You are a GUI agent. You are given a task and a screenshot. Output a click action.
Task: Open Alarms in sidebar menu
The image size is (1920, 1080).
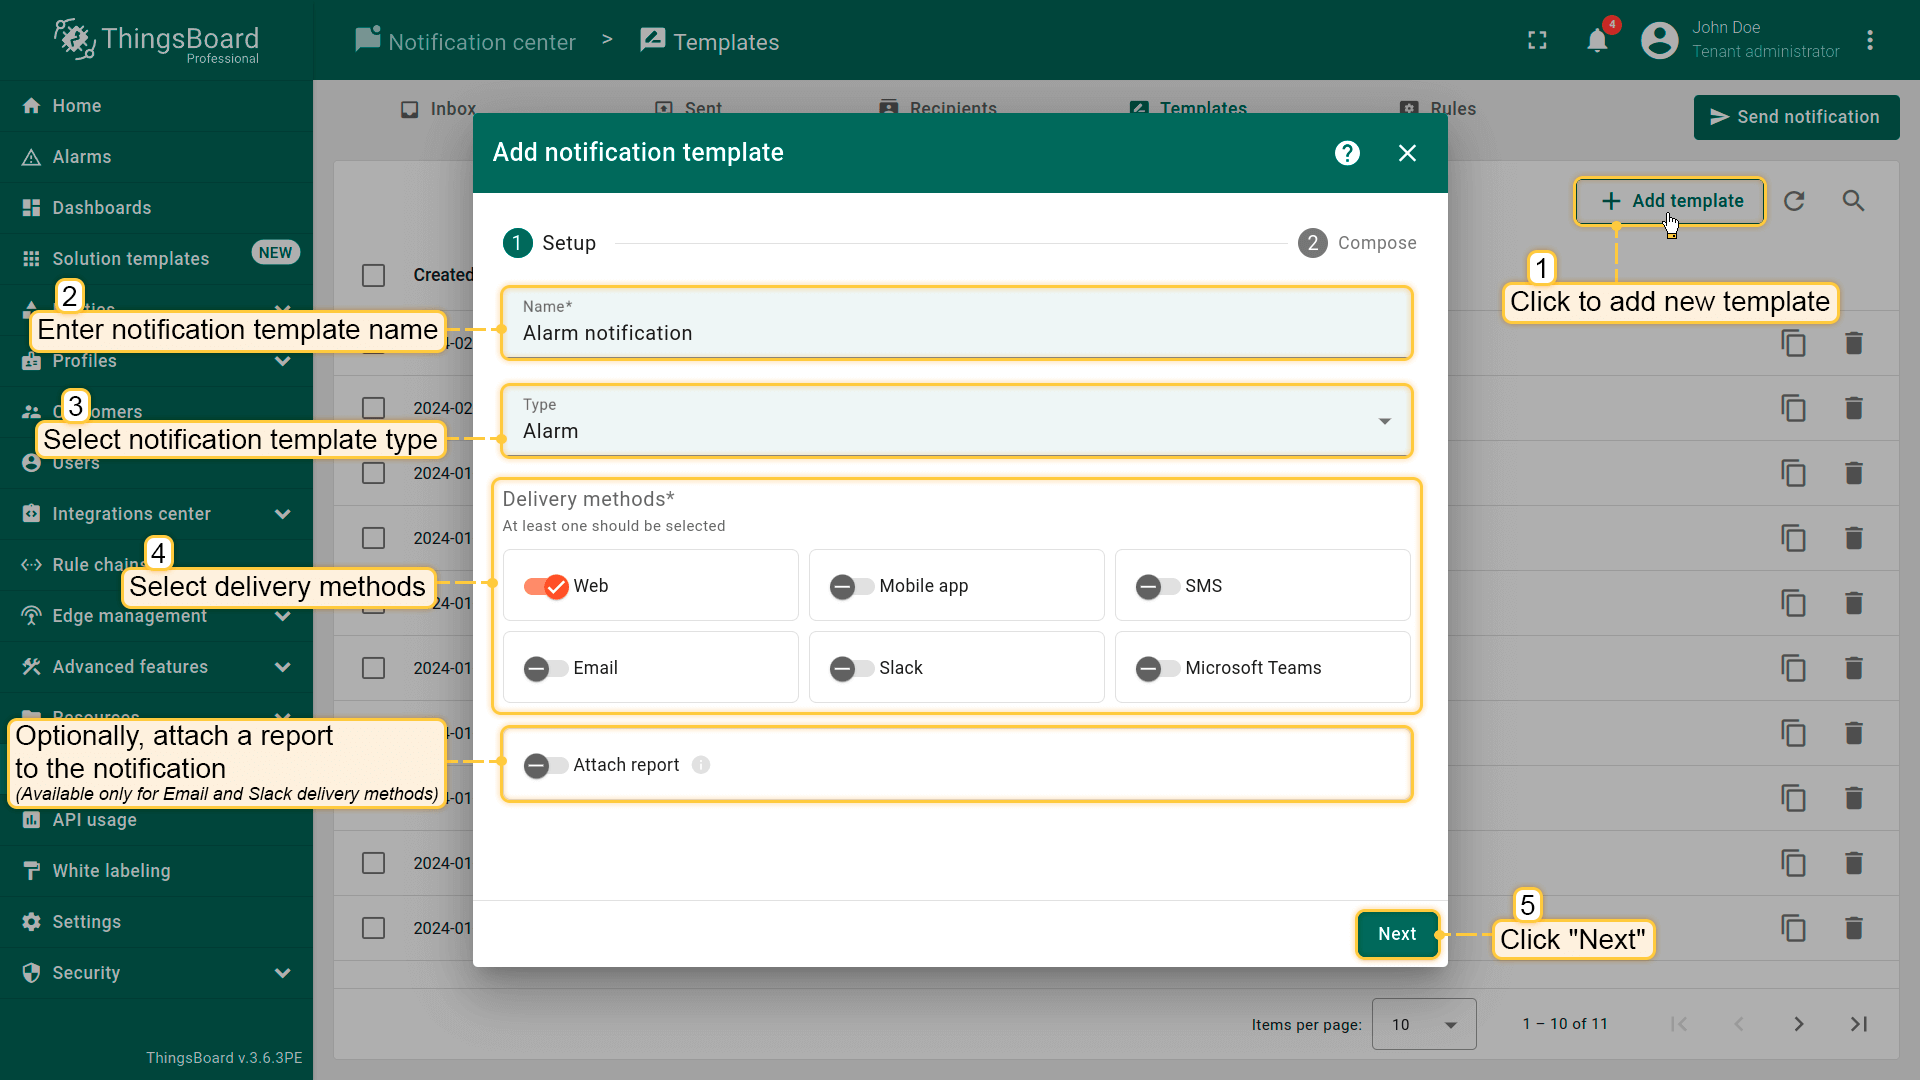point(82,157)
